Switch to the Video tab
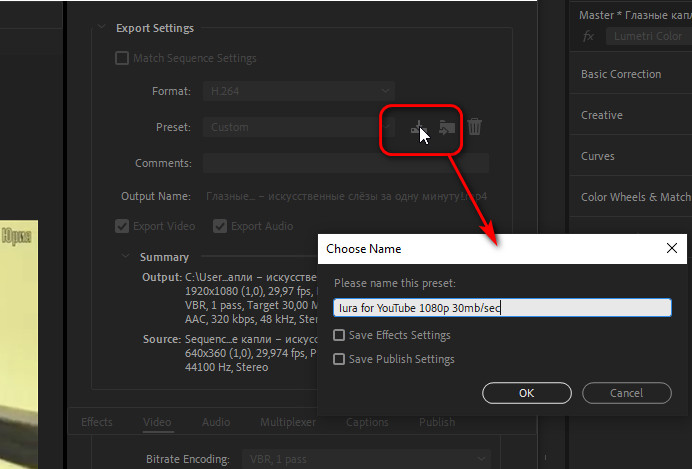Viewport: 692px width, 469px height. click(x=157, y=422)
